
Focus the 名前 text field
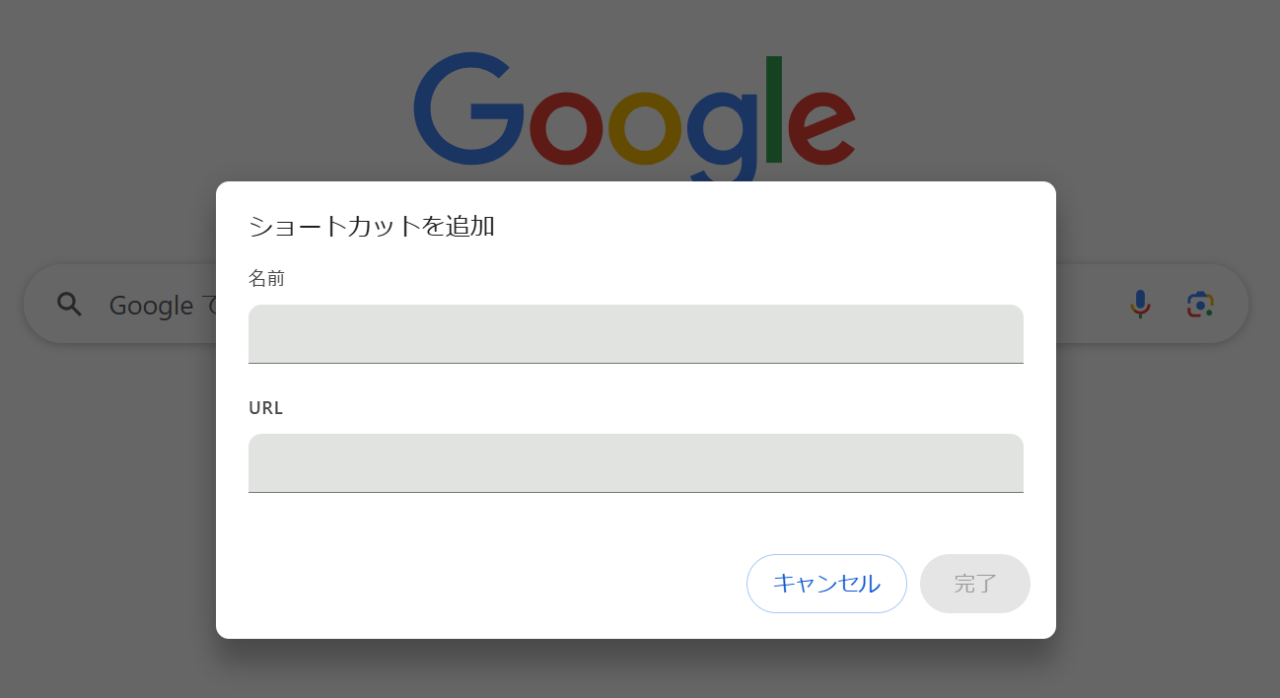[x=636, y=334]
